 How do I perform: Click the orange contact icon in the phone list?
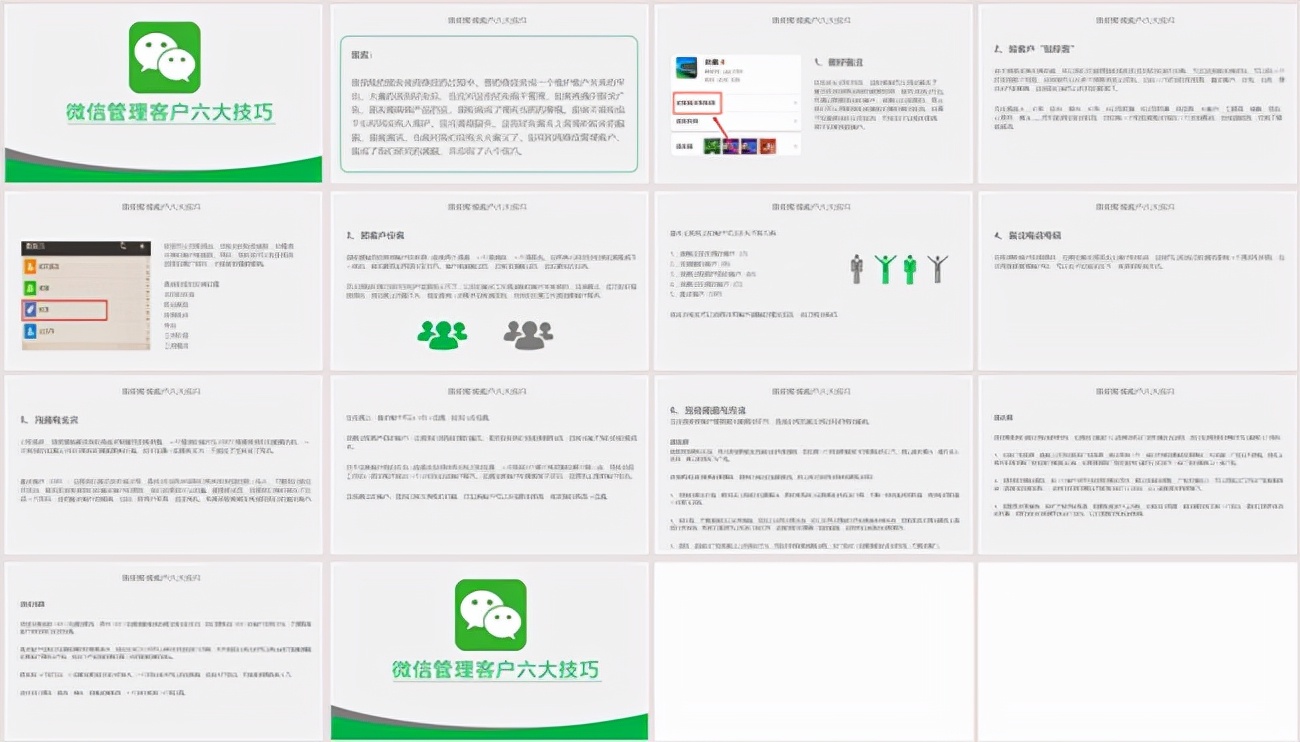(30, 265)
